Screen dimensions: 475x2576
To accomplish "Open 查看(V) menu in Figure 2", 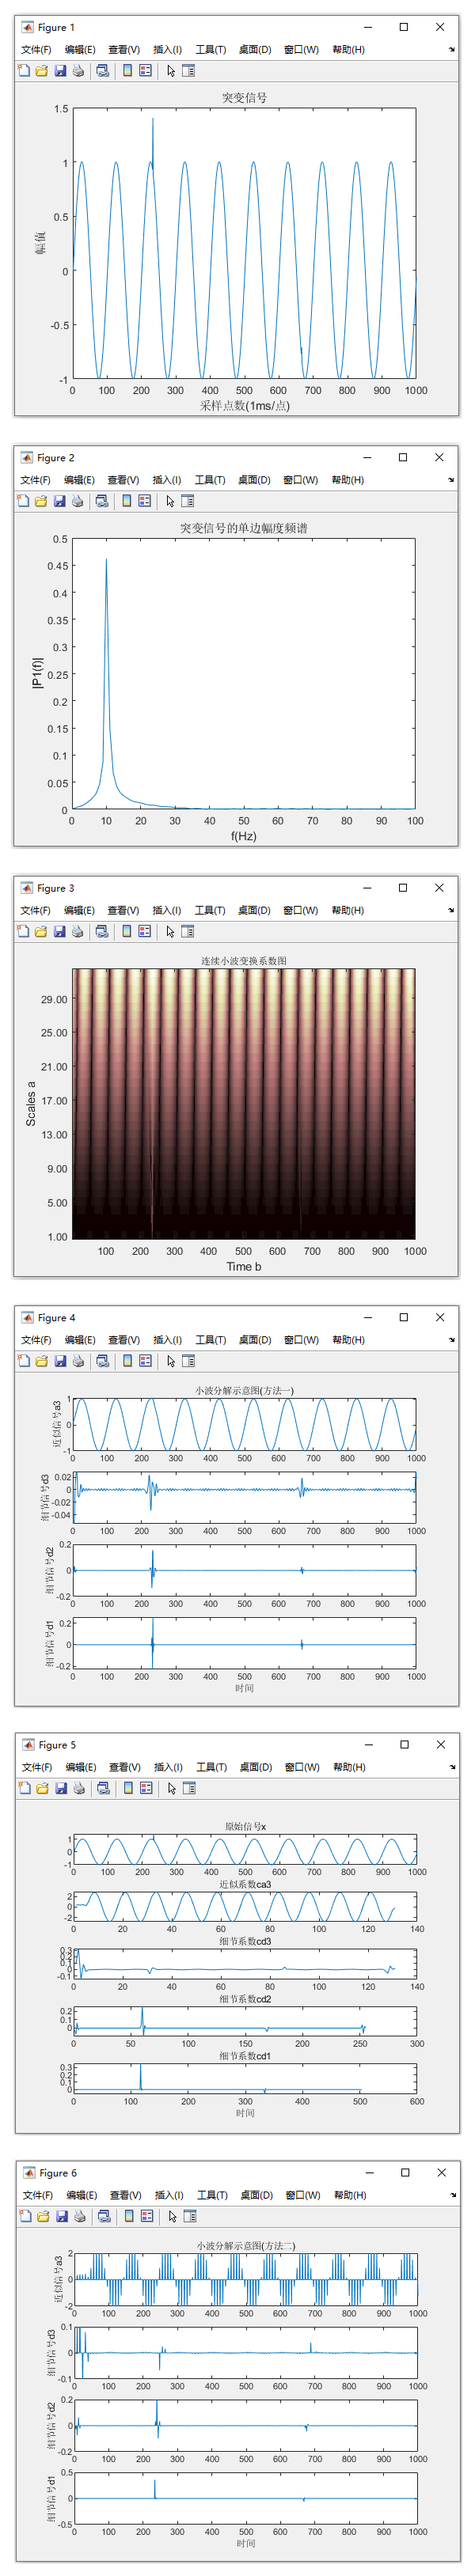I will (123, 480).
